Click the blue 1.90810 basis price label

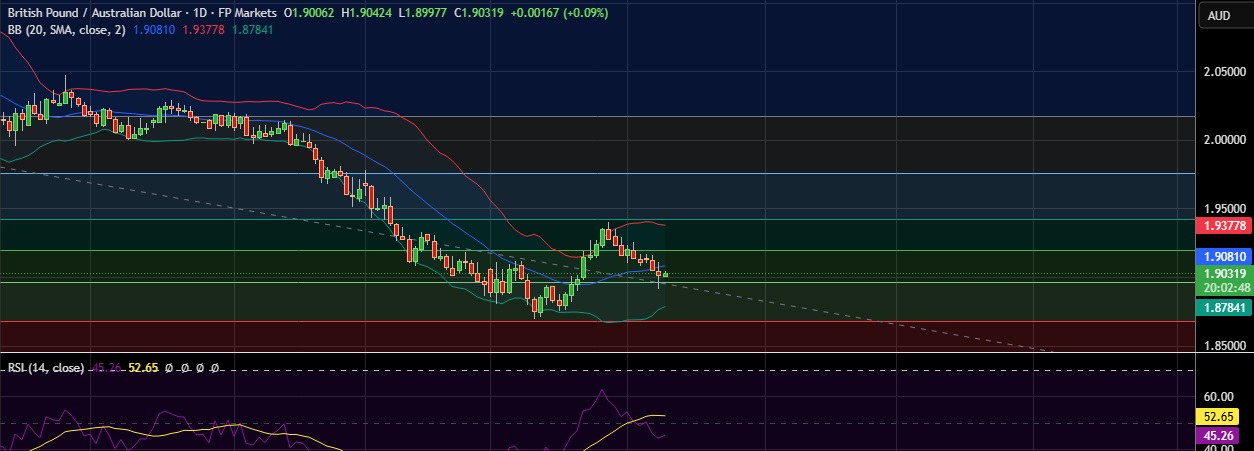(x=1223, y=257)
